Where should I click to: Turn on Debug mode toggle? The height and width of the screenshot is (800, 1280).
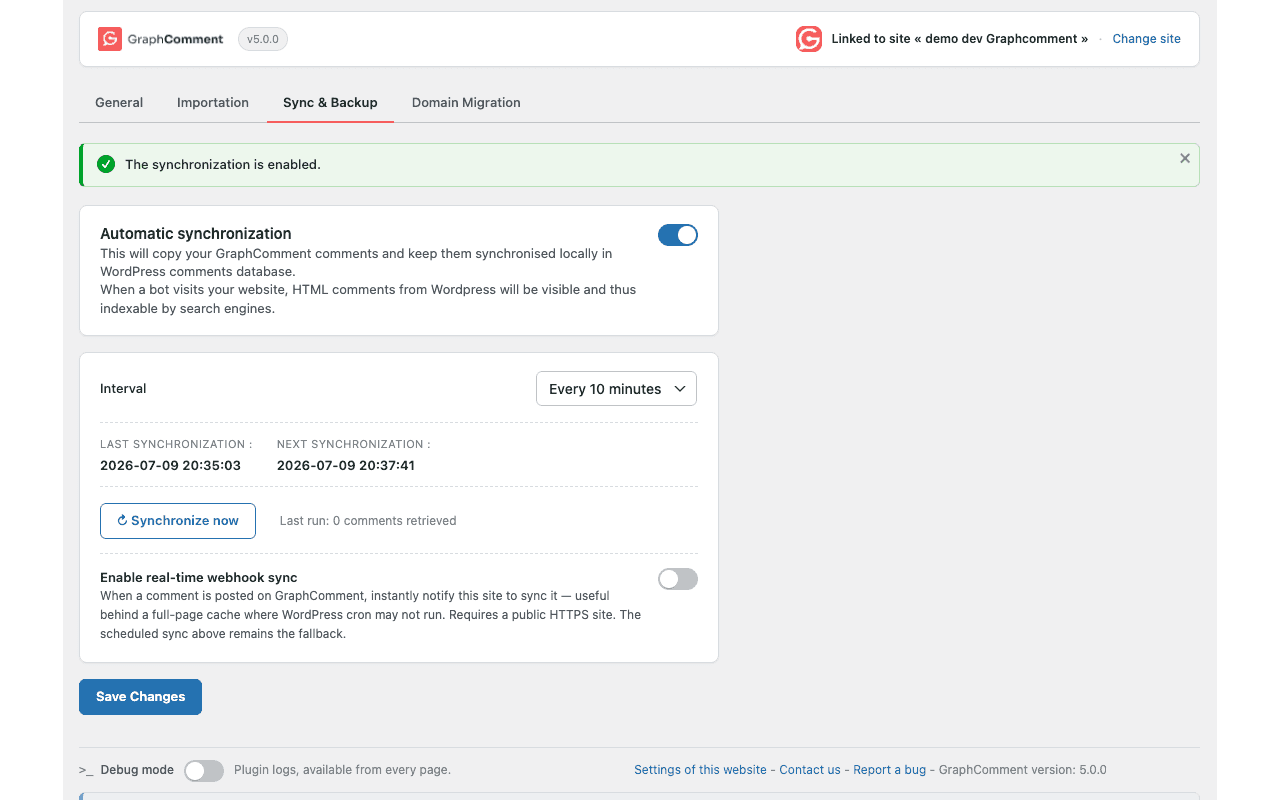[x=204, y=770]
